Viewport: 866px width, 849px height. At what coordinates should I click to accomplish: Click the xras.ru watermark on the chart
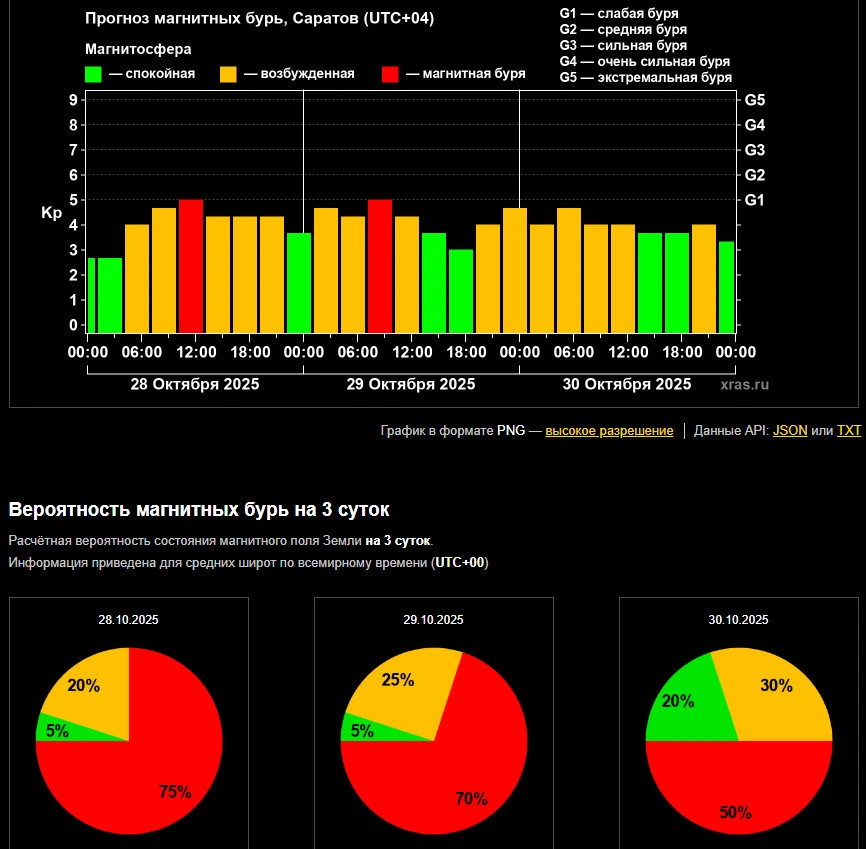pyautogui.click(x=745, y=384)
